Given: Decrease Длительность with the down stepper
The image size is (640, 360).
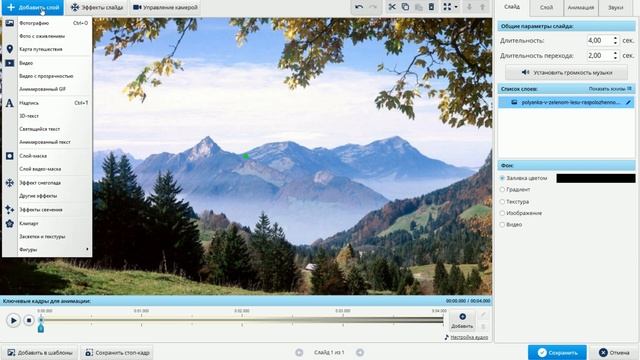Looking at the screenshot, I should [x=615, y=43].
